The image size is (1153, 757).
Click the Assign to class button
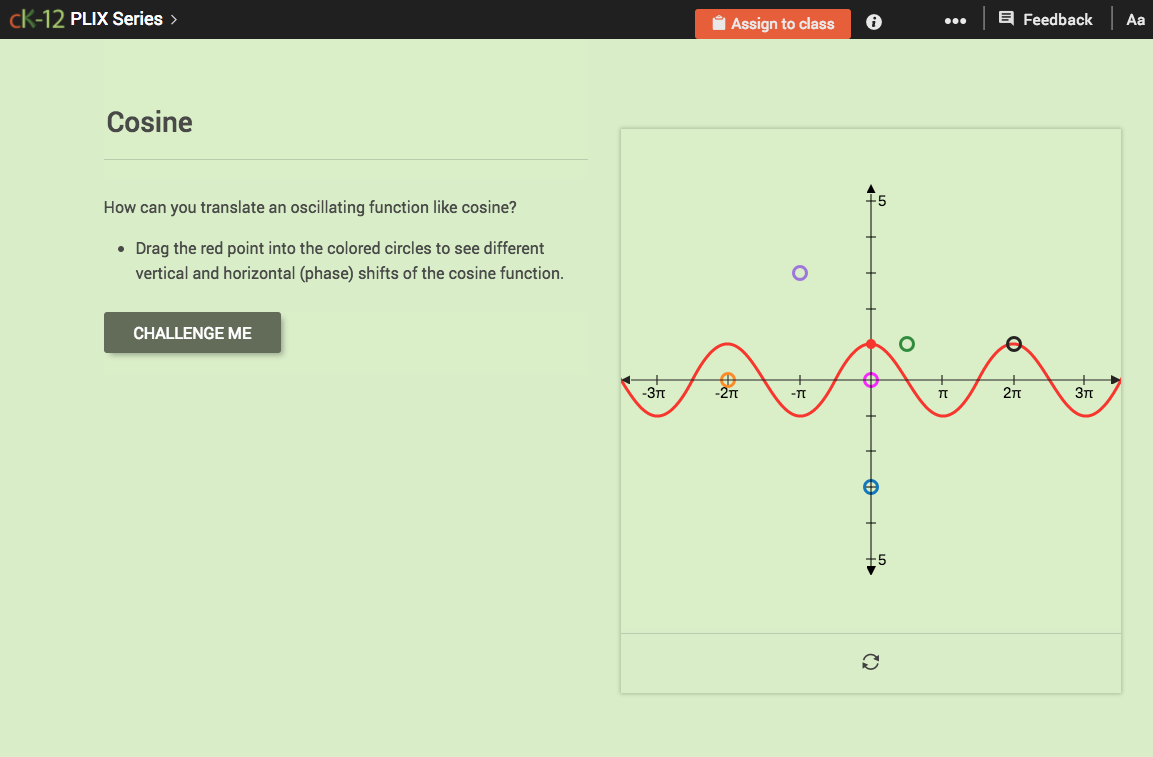click(x=773, y=23)
